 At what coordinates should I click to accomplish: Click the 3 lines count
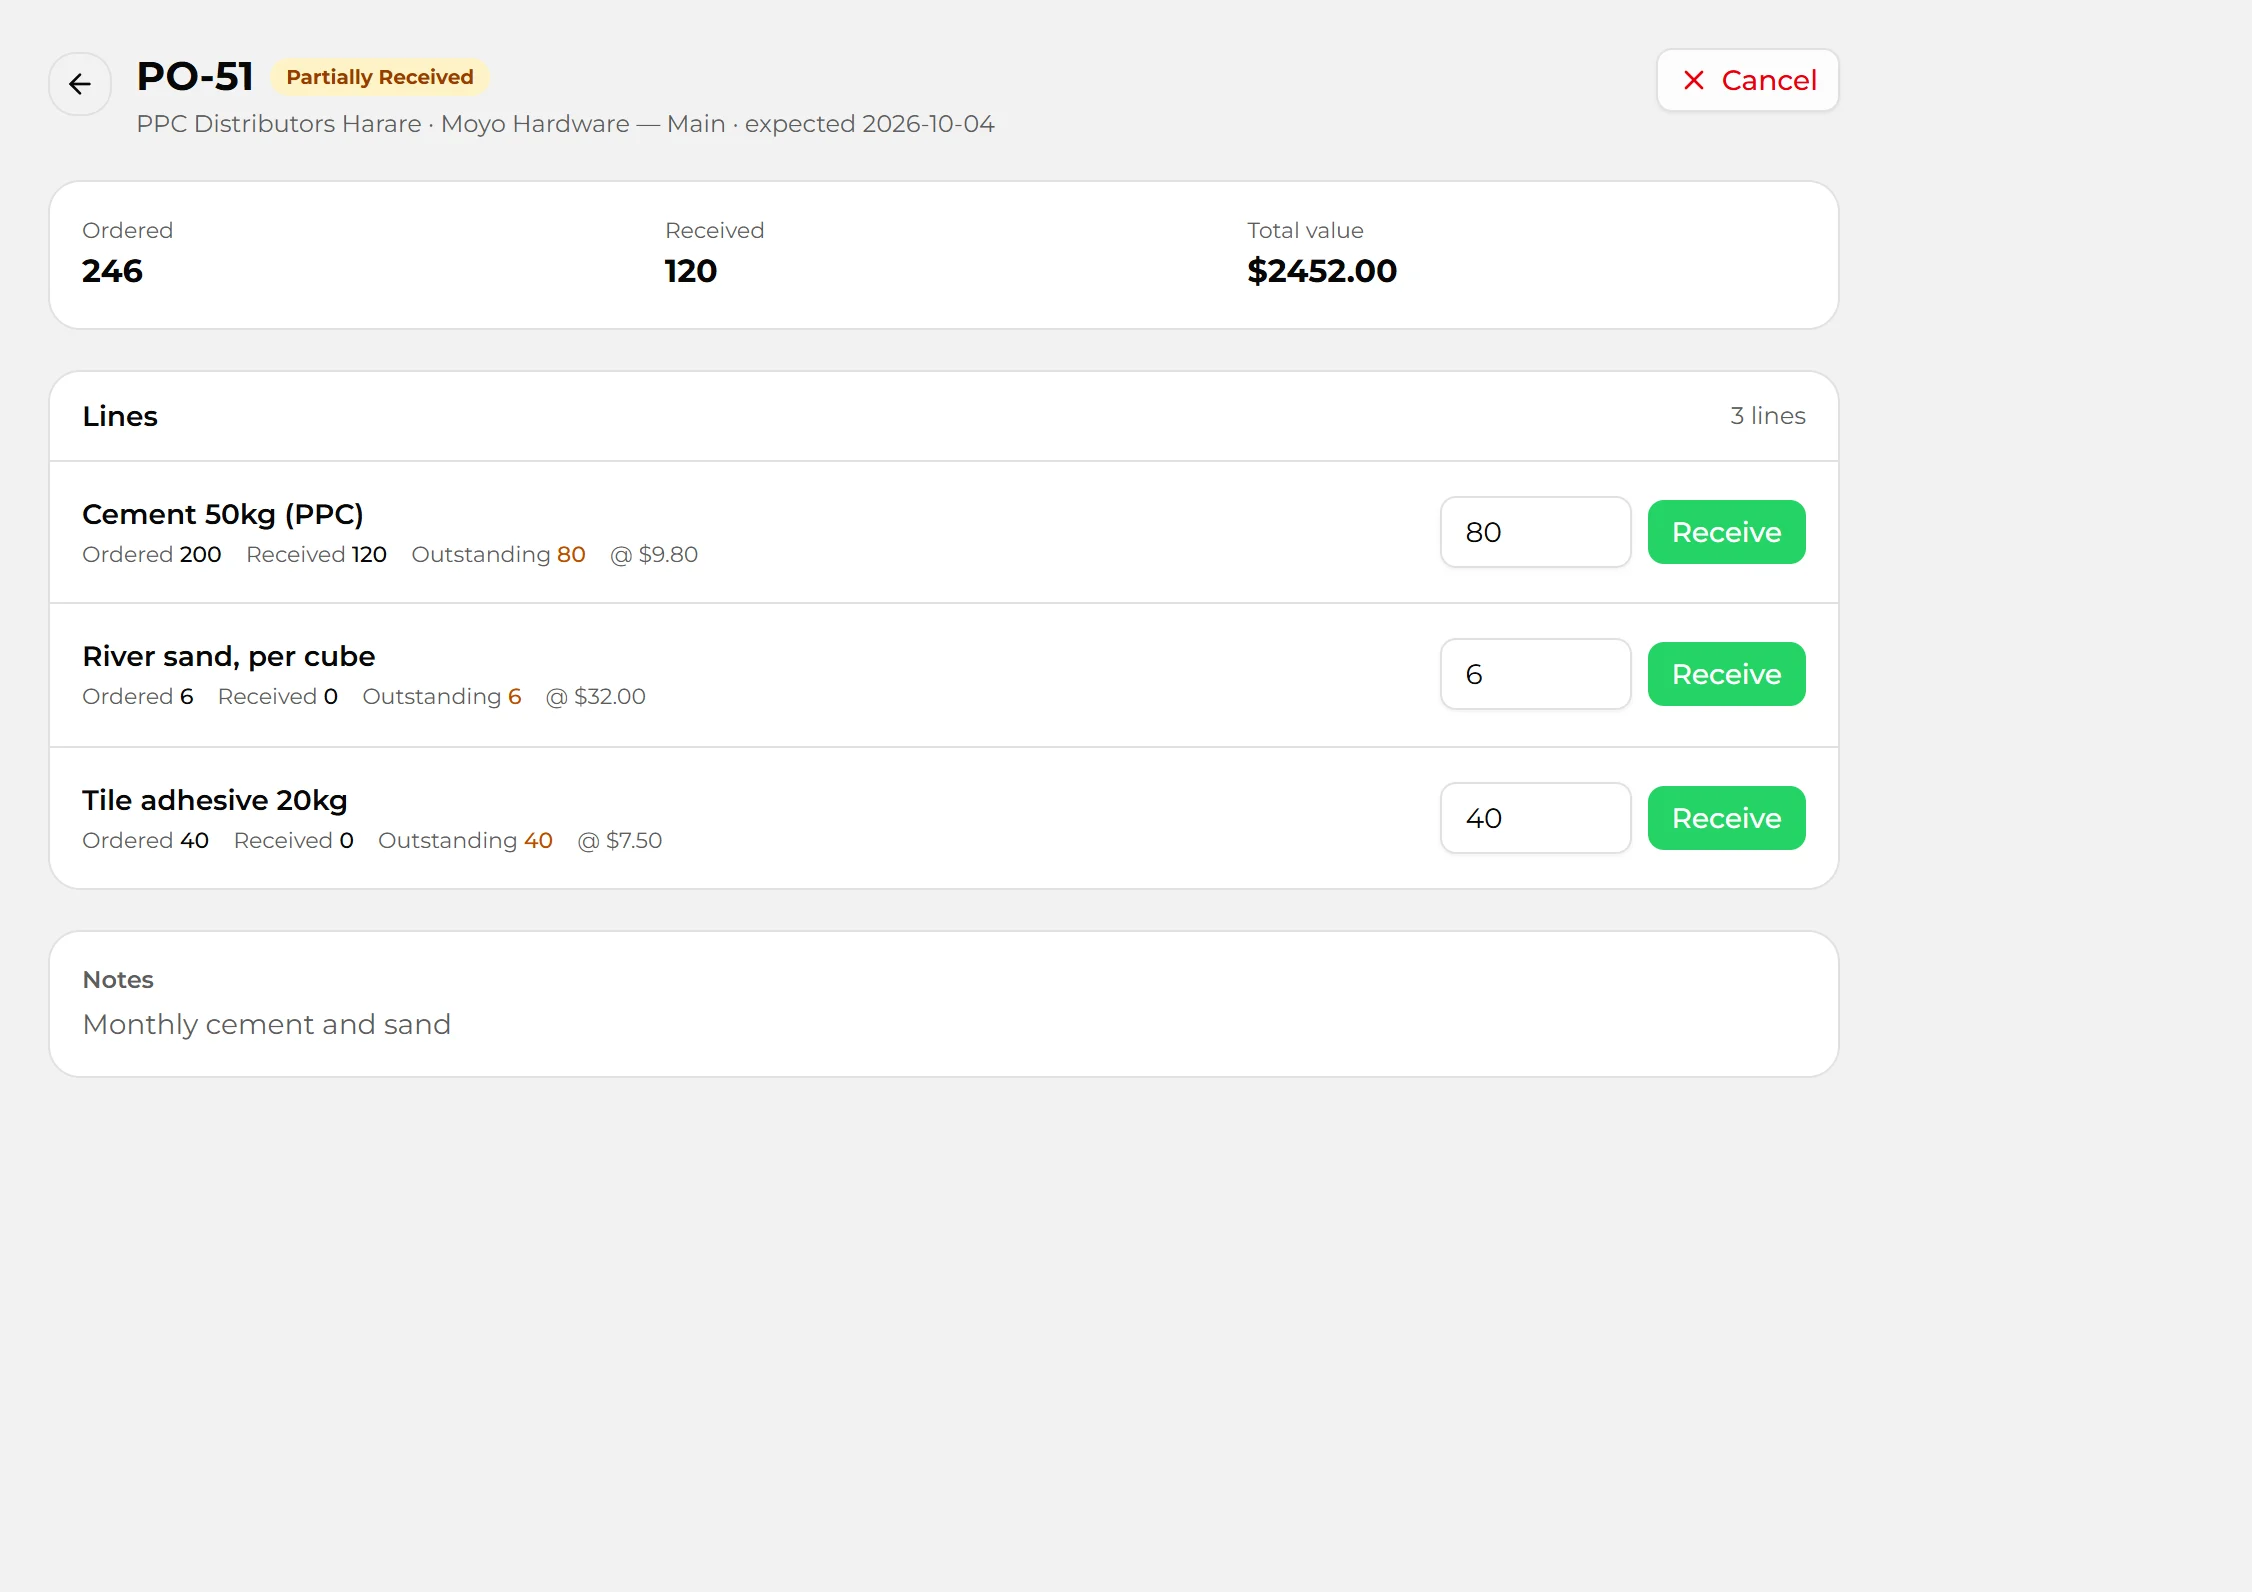[x=1768, y=416]
